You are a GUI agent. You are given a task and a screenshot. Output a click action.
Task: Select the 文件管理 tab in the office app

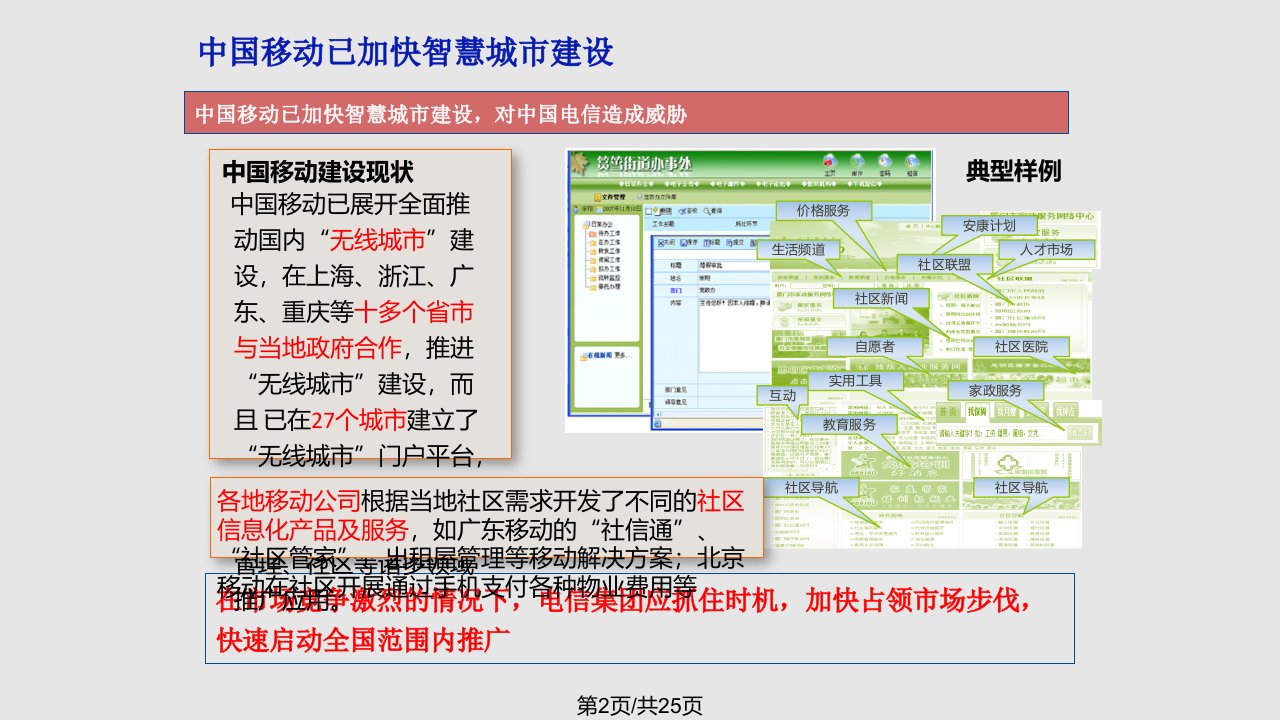[610, 197]
